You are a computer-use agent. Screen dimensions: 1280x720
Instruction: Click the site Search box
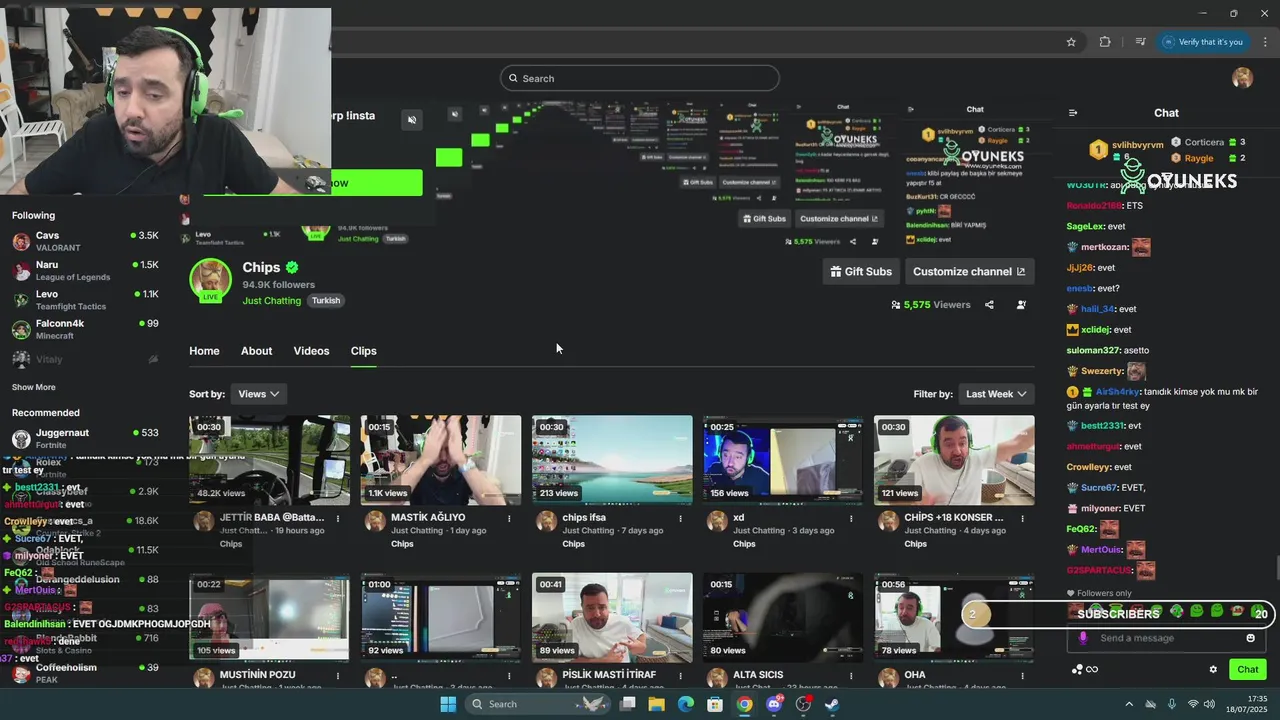point(640,78)
